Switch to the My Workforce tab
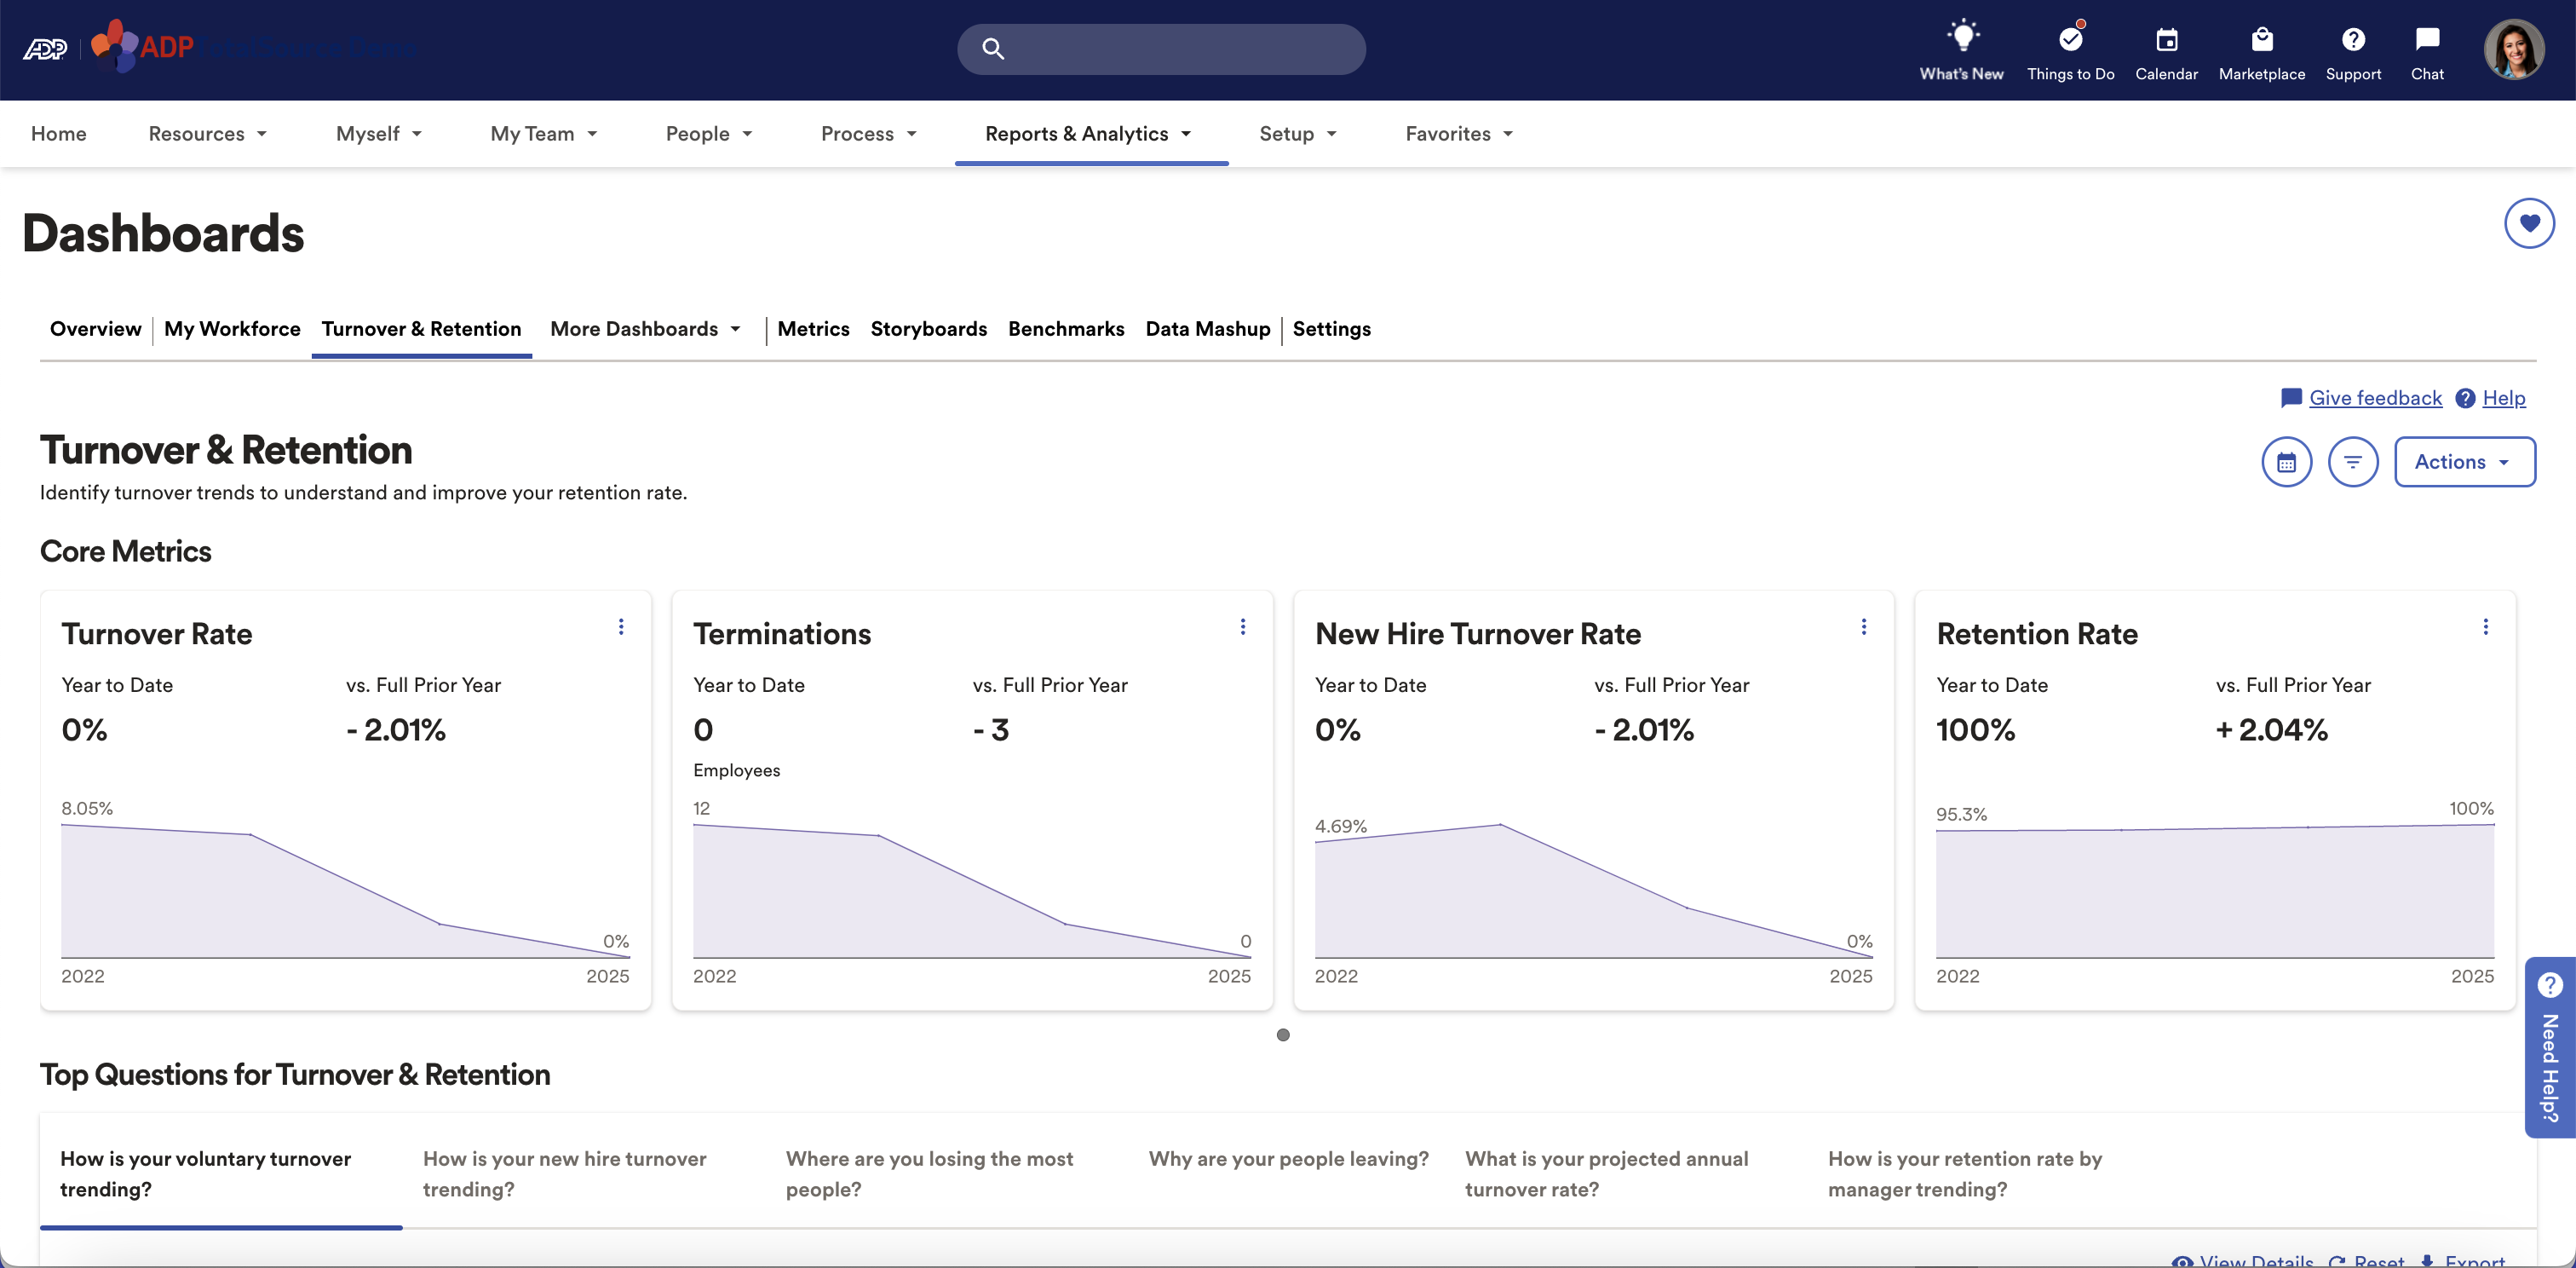This screenshot has width=2576, height=1268. point(232,329)
